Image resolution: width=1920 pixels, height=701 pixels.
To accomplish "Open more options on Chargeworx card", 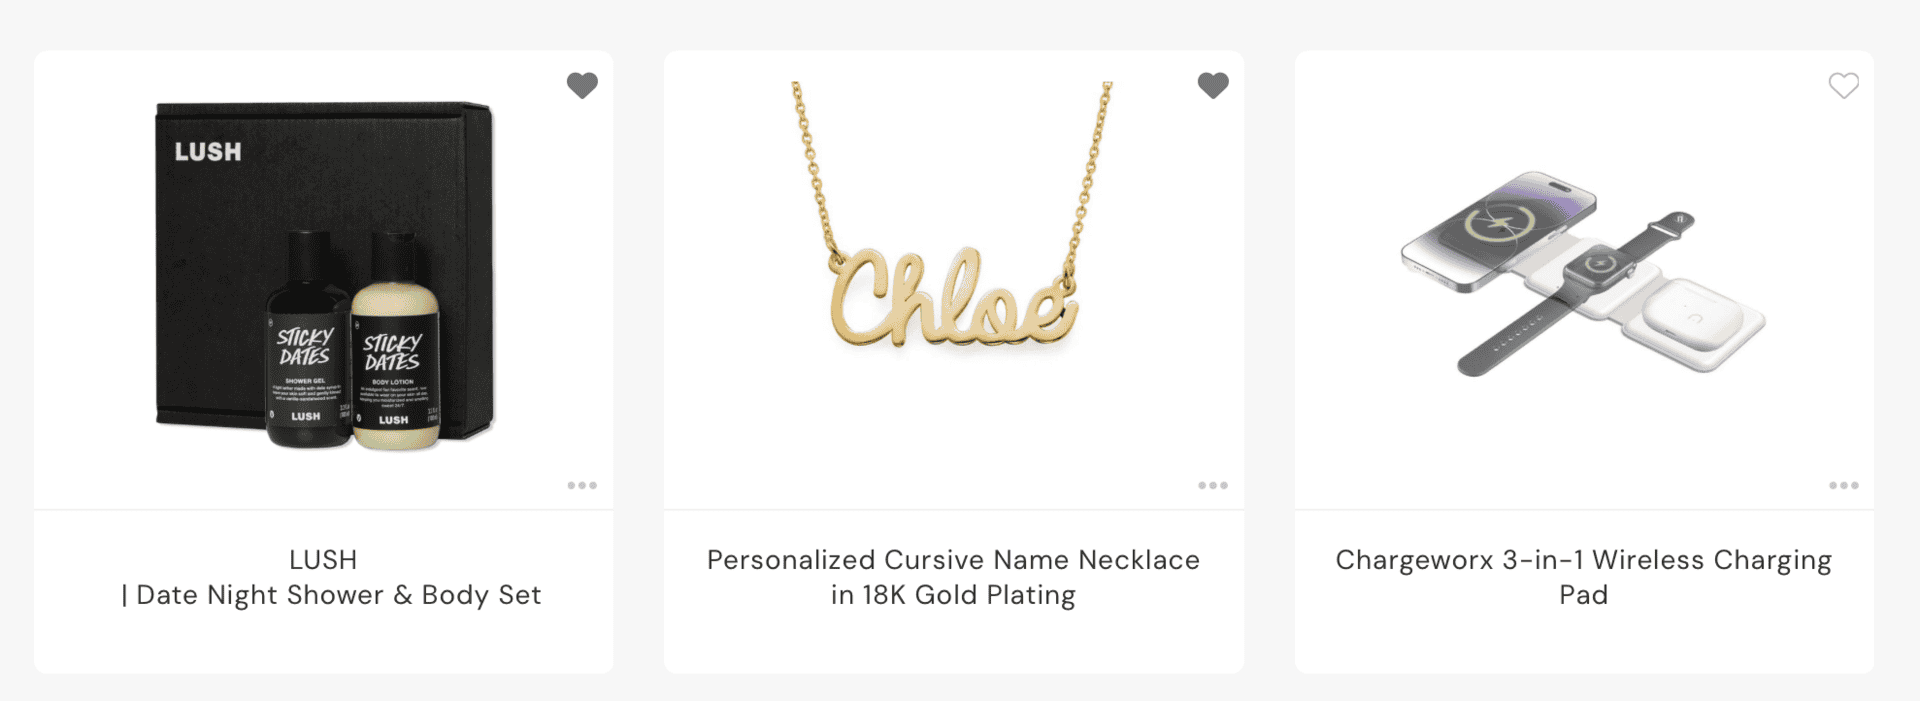I will point(1844,485).
